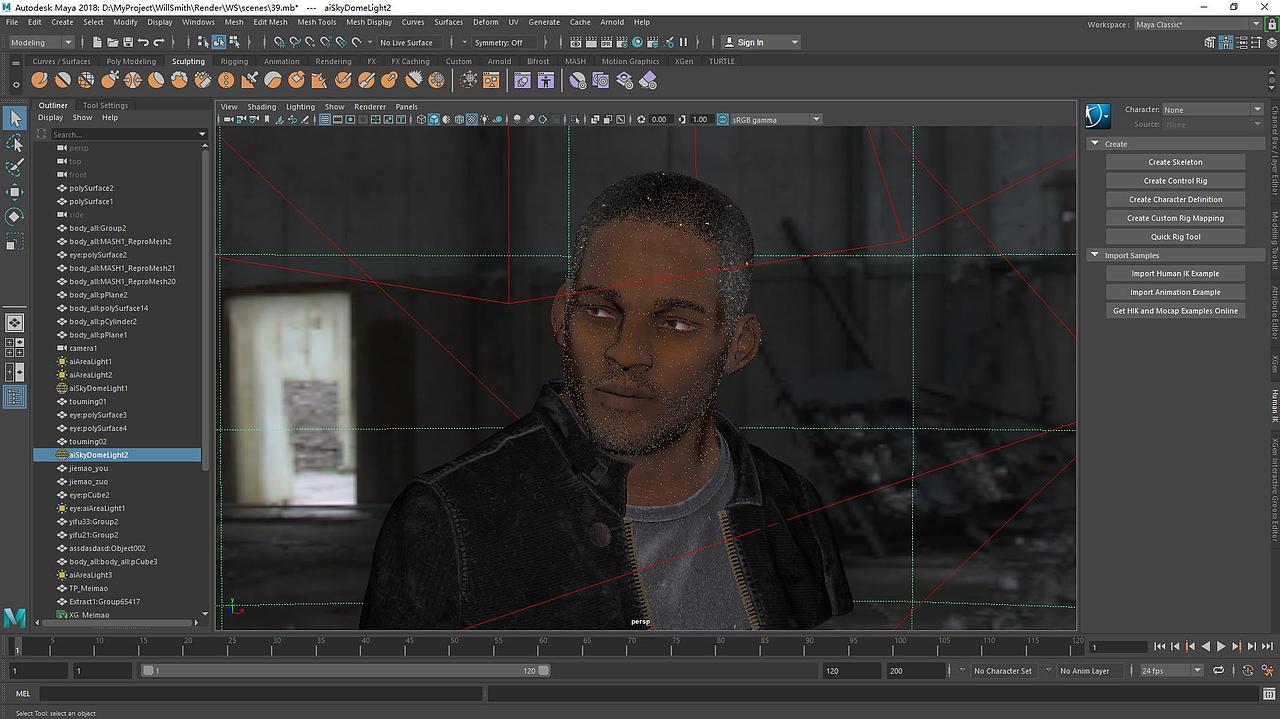Click the last purple icon on Sculpting shelf

pyautogui.click(x=648, y=80)
